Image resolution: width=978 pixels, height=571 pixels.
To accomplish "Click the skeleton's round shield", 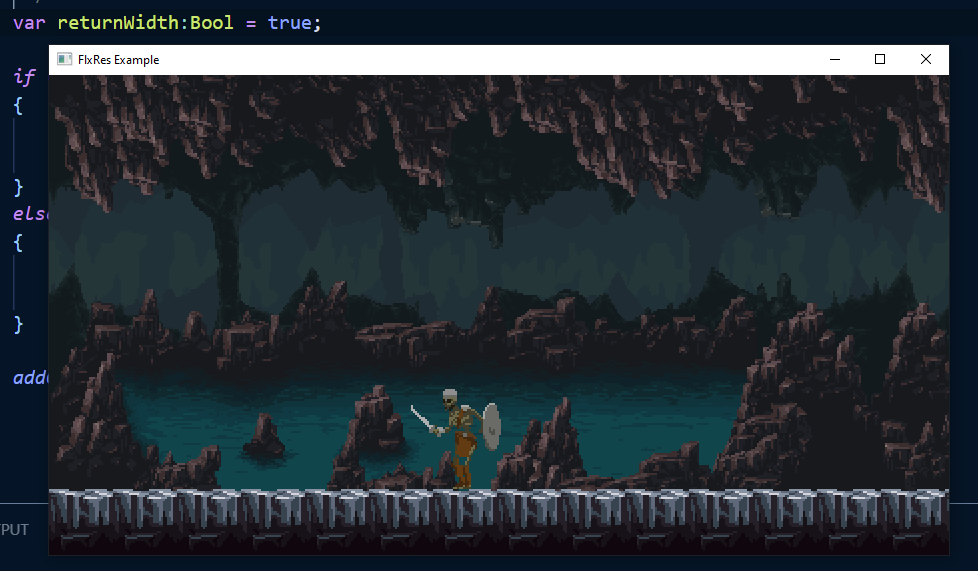I will [492, 426].
